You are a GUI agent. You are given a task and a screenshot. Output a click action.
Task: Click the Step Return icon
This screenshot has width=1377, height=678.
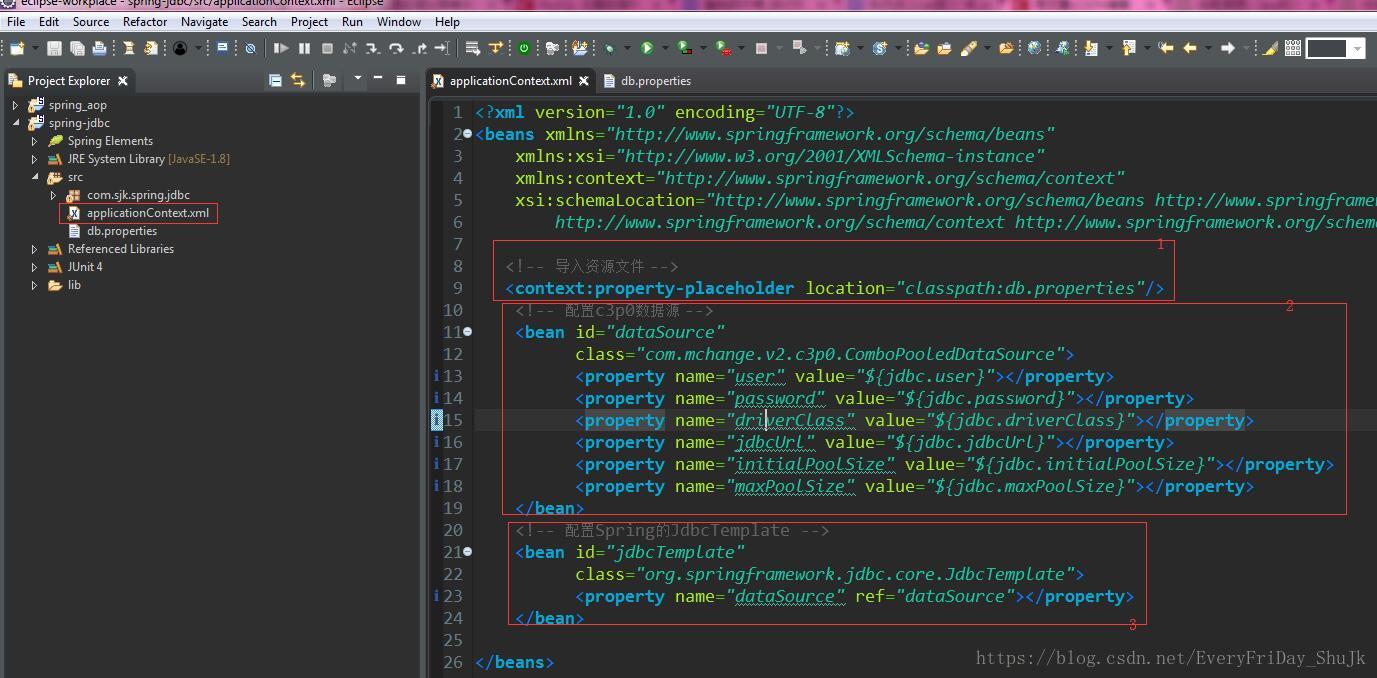click(x=420, y=48)
